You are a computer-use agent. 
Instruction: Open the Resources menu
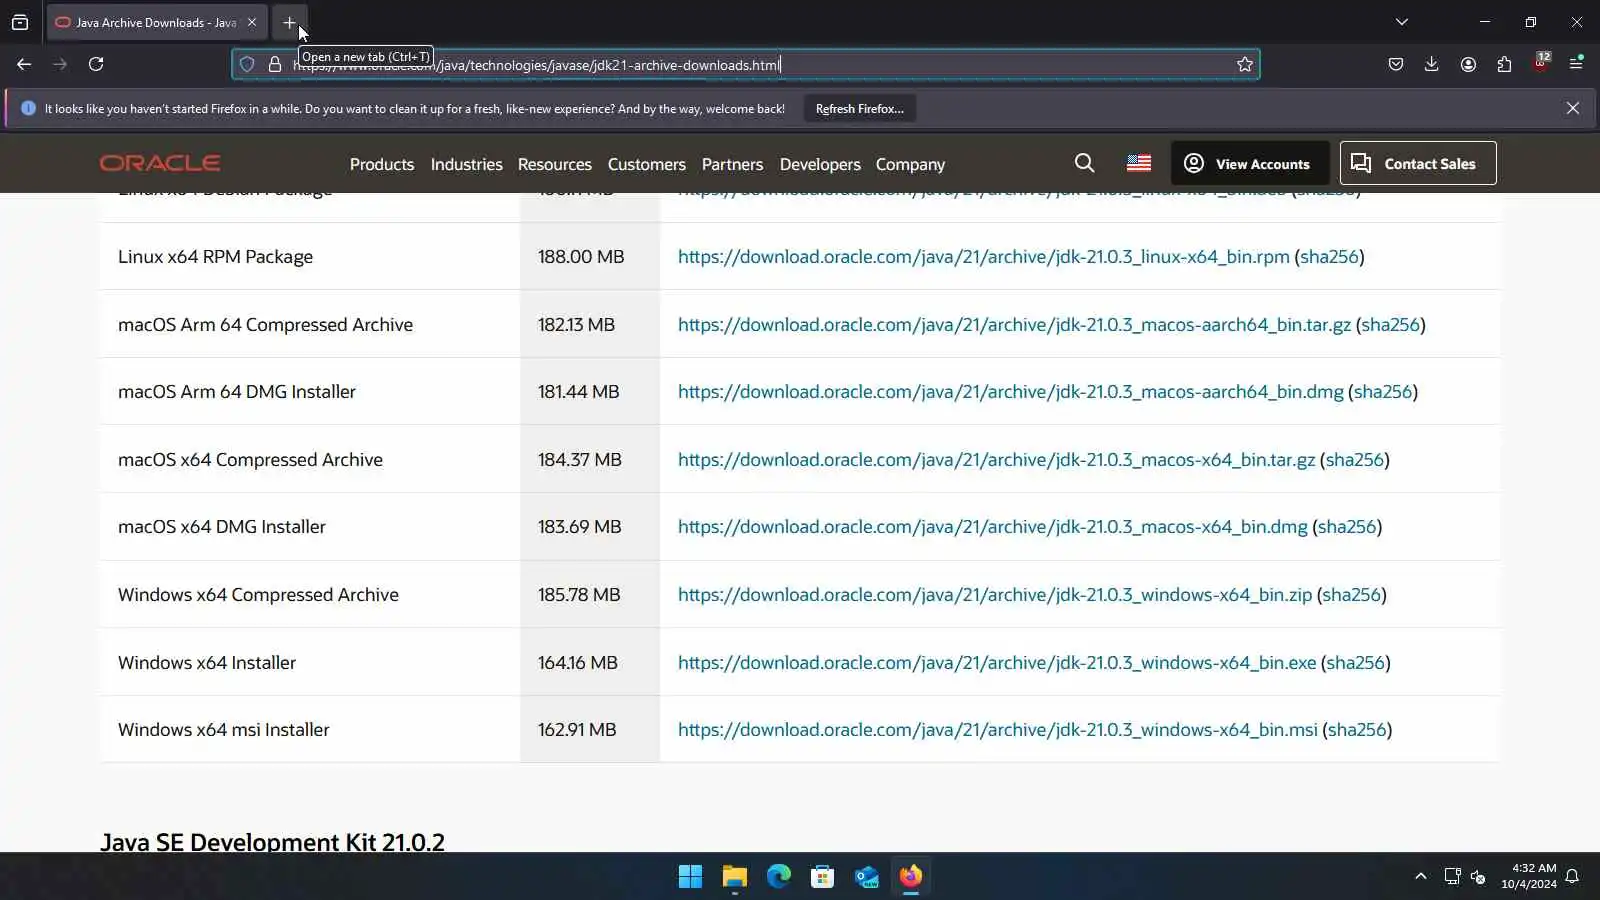click(x=555, y=164)
